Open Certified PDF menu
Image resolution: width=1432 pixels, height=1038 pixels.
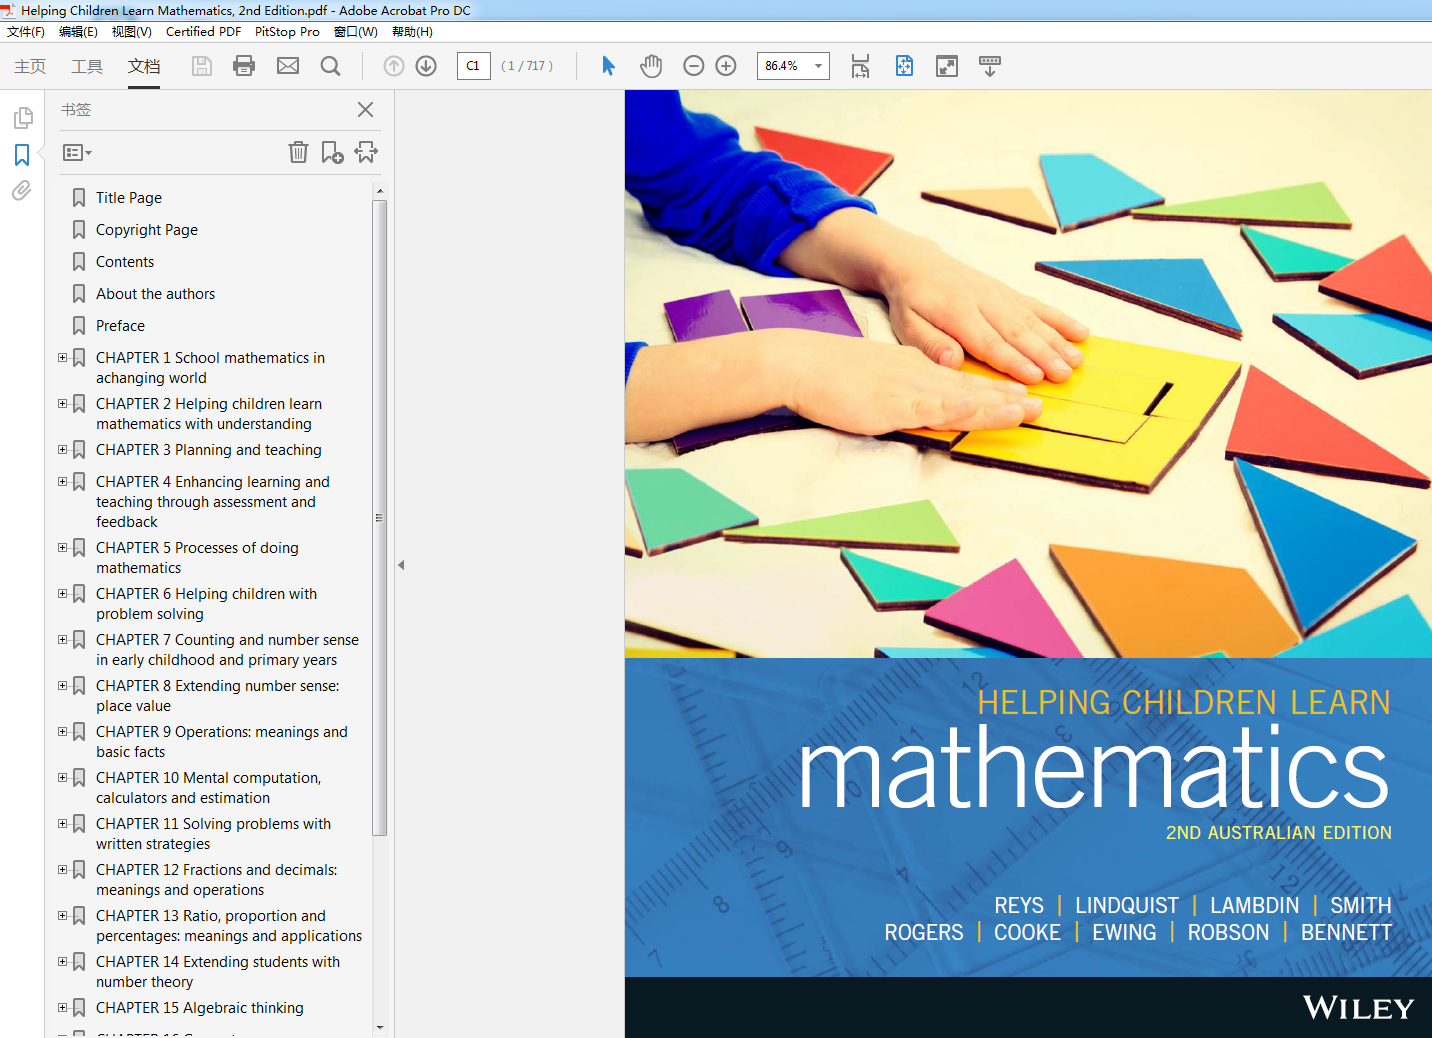203,32
